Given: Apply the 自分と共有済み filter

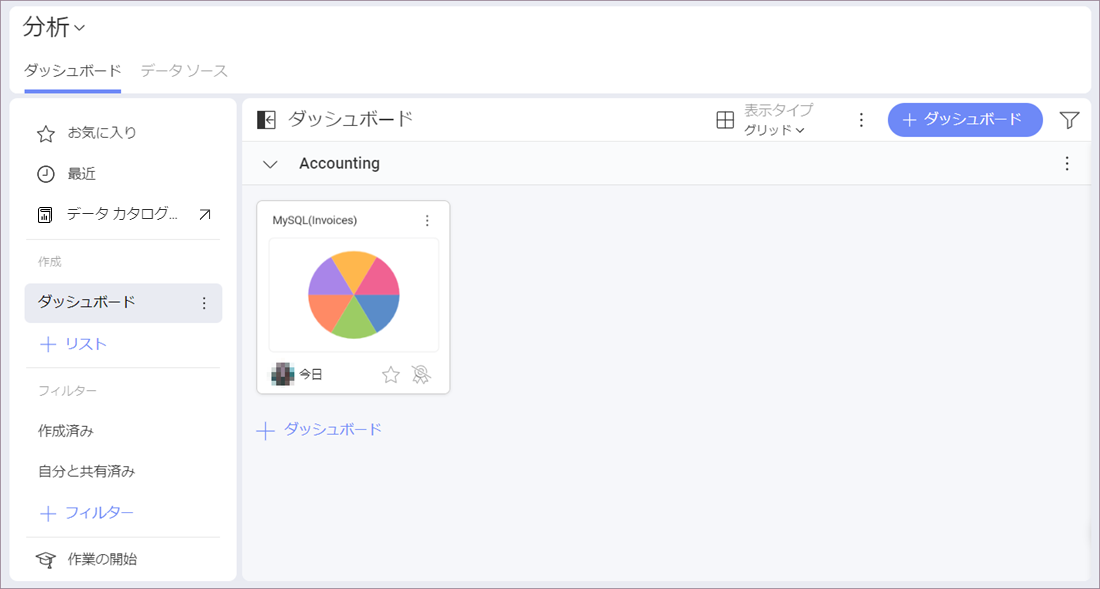Looking at the screenshot, I should click(x=86, y=472).
